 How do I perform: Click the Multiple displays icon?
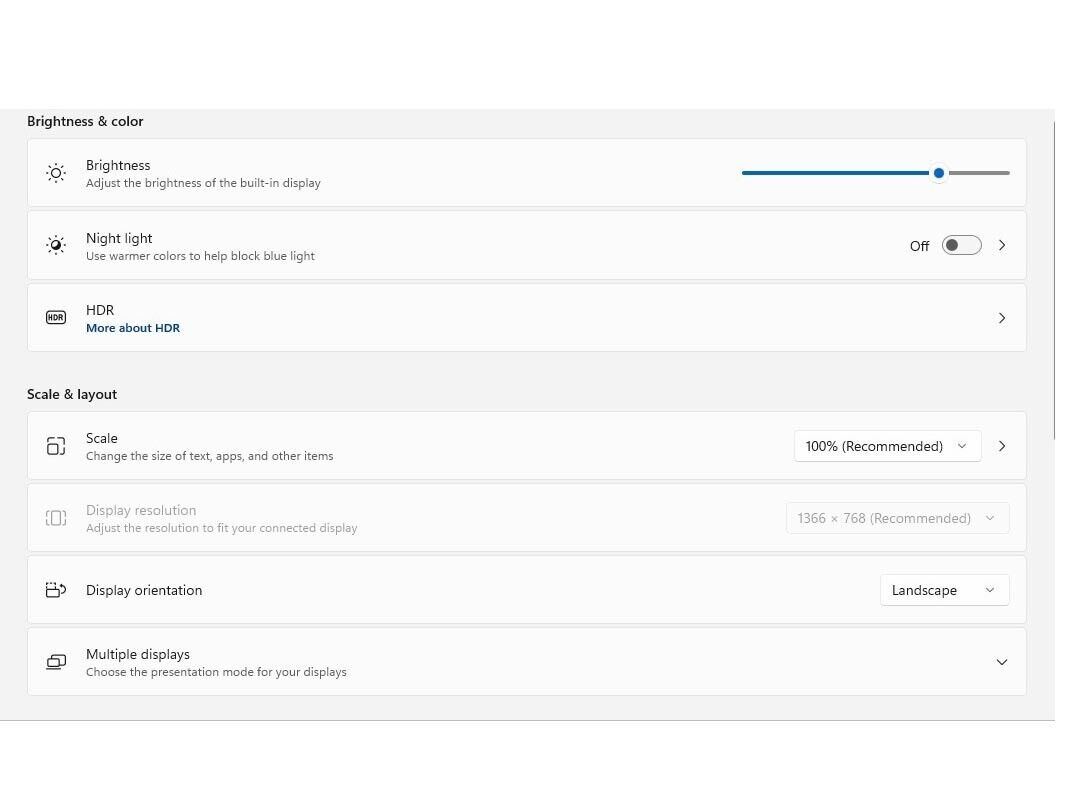(x=56, y=662)
